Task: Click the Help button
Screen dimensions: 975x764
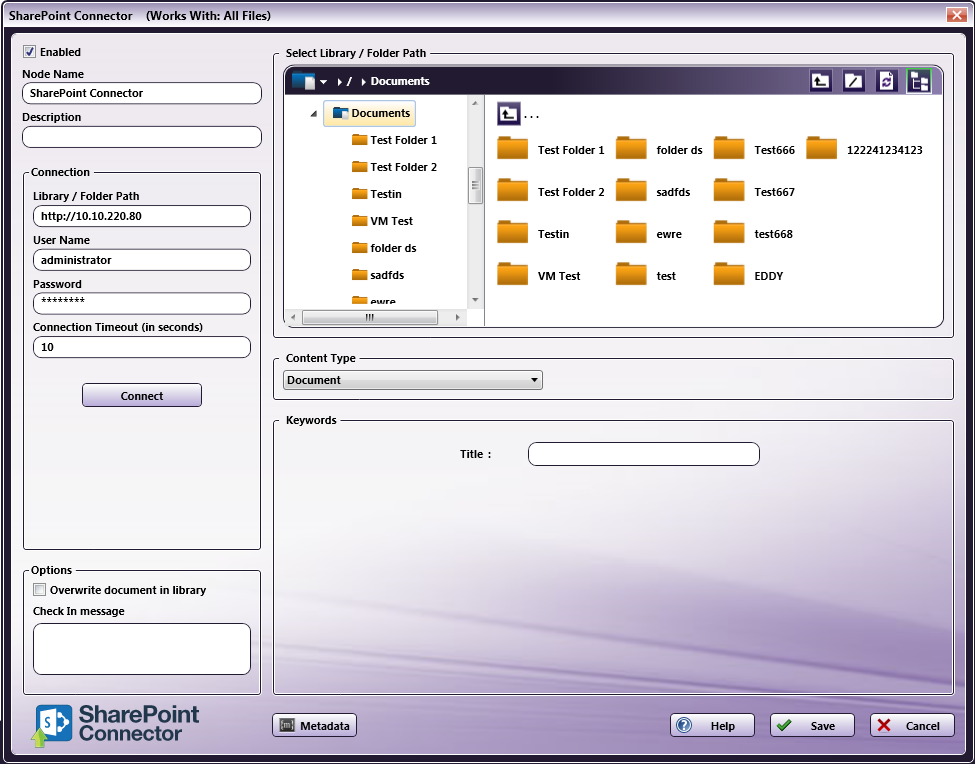Action: point(712,725)
